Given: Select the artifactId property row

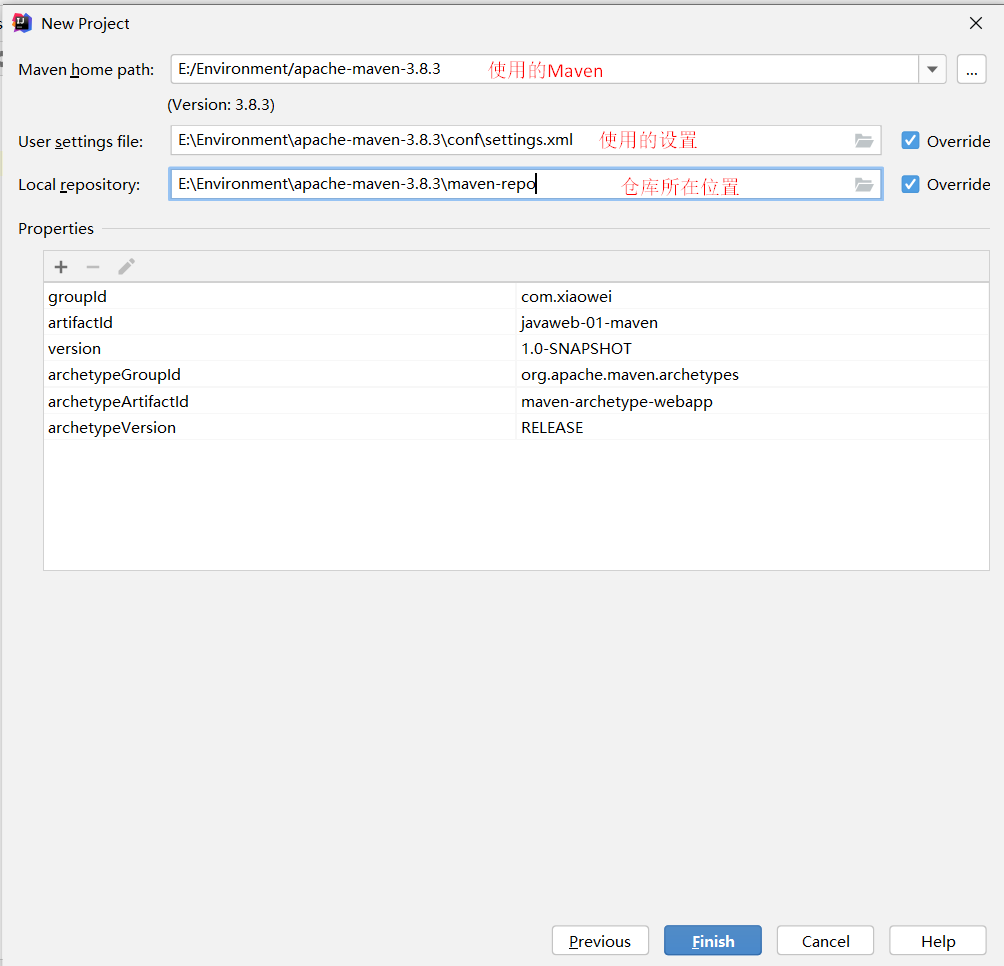Looking at the screenshot, I should click(x=516, y=323).
